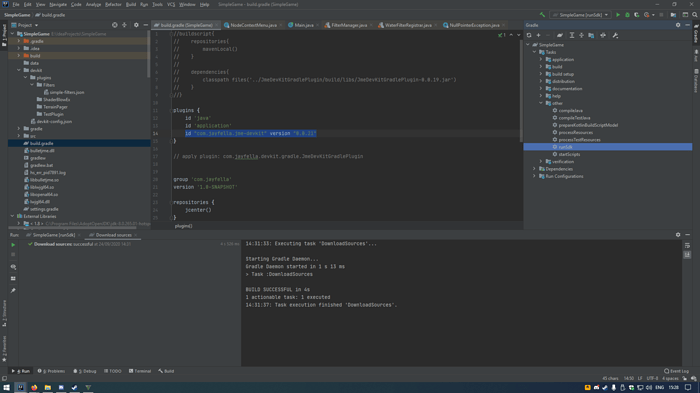This screenshot has height=393, width=700.
Task: Open Gradle build tool settings wrench
Action: point(615,35)
